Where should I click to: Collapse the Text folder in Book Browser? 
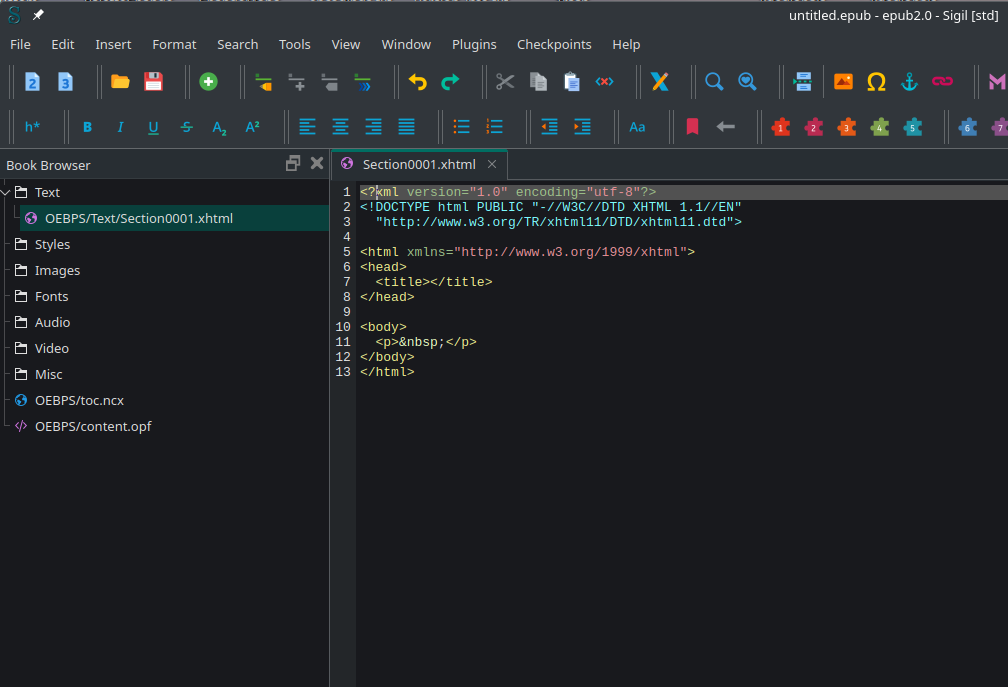pos(6,192)
